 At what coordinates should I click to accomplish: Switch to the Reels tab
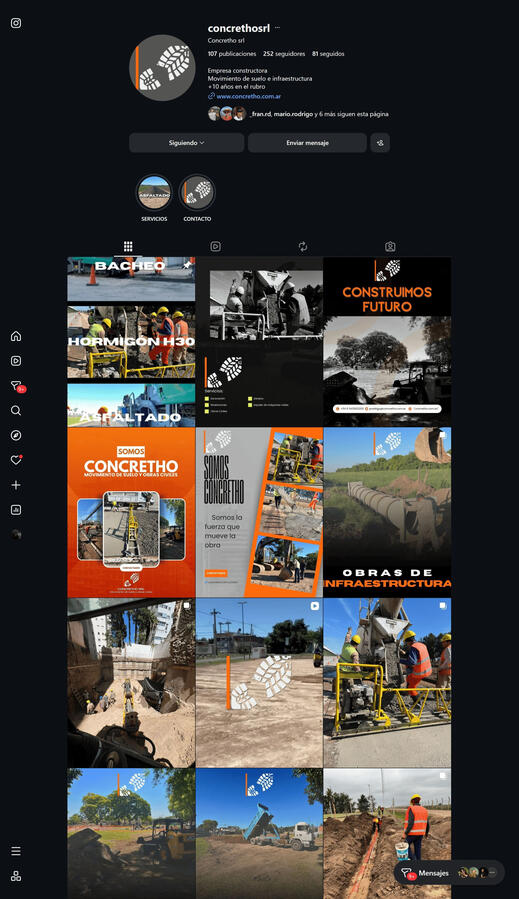216,247
